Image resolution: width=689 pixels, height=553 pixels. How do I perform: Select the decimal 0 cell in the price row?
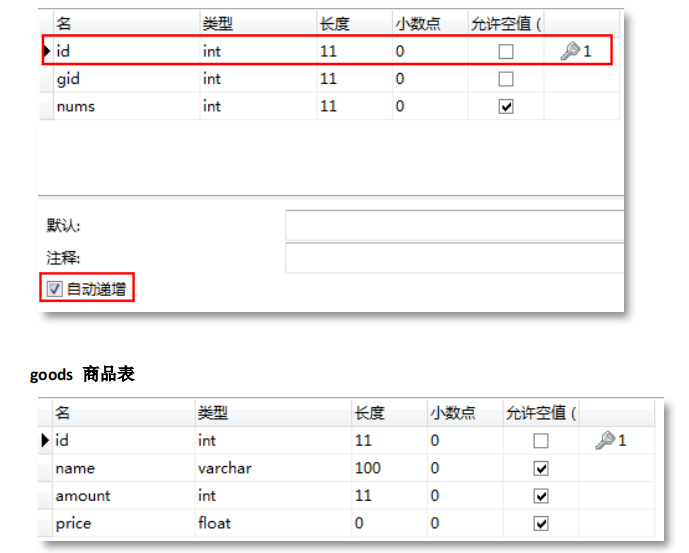pos(465,524)
